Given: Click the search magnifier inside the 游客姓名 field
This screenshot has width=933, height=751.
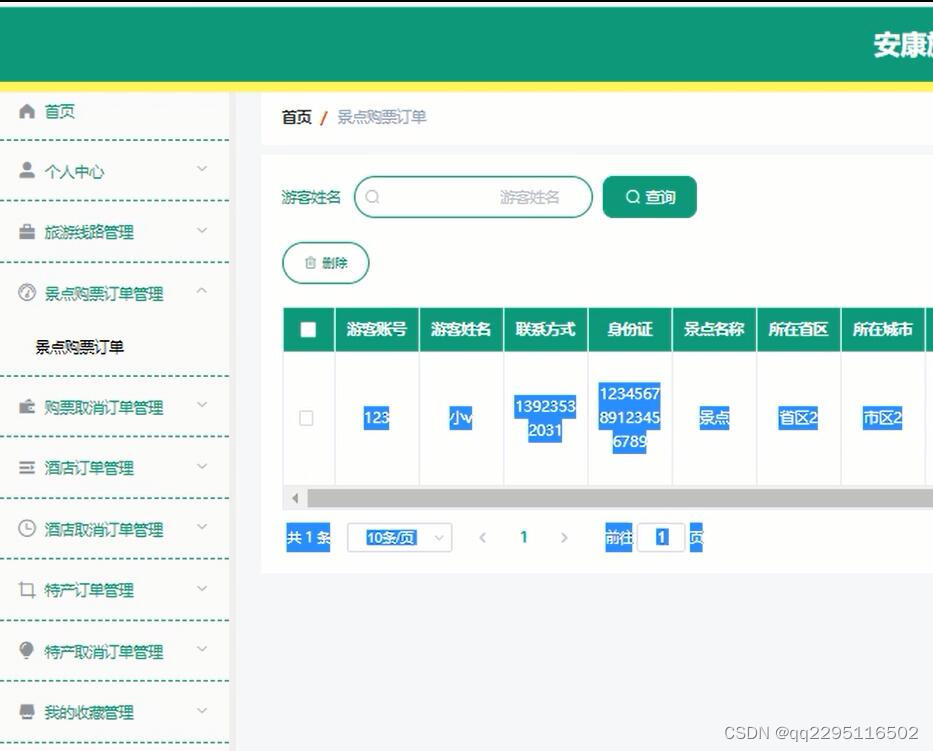Looking at the screenshot, I should (372, 196).
